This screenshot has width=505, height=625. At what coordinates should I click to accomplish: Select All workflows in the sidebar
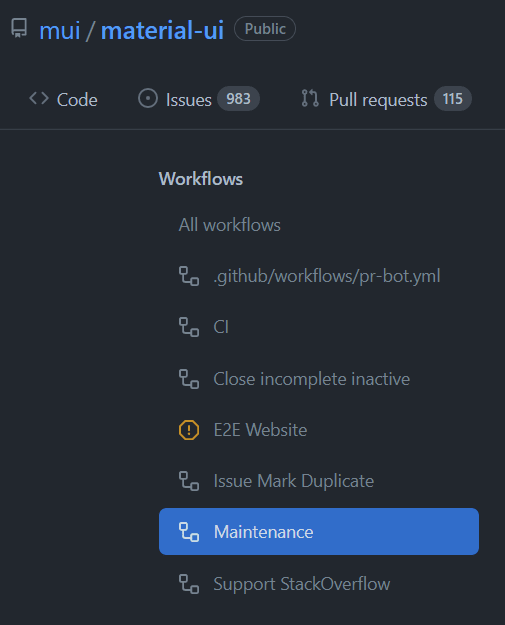click(230, 225)
